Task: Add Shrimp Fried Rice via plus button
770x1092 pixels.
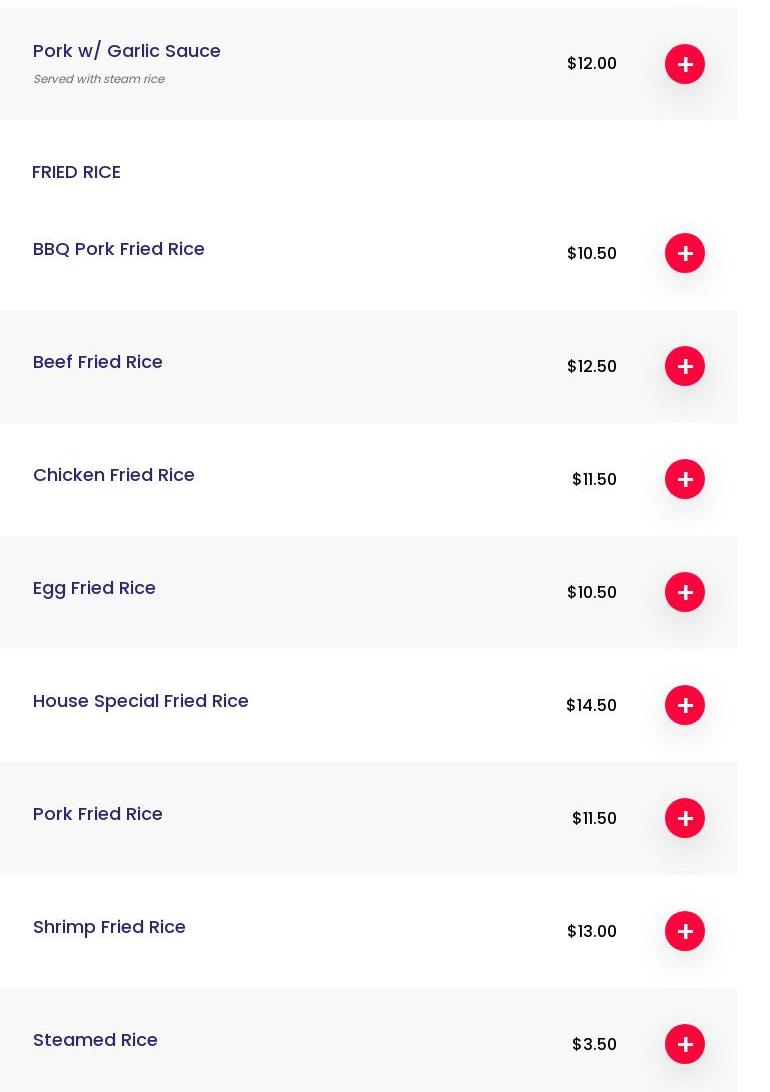Action: click(x=684, y=931)
